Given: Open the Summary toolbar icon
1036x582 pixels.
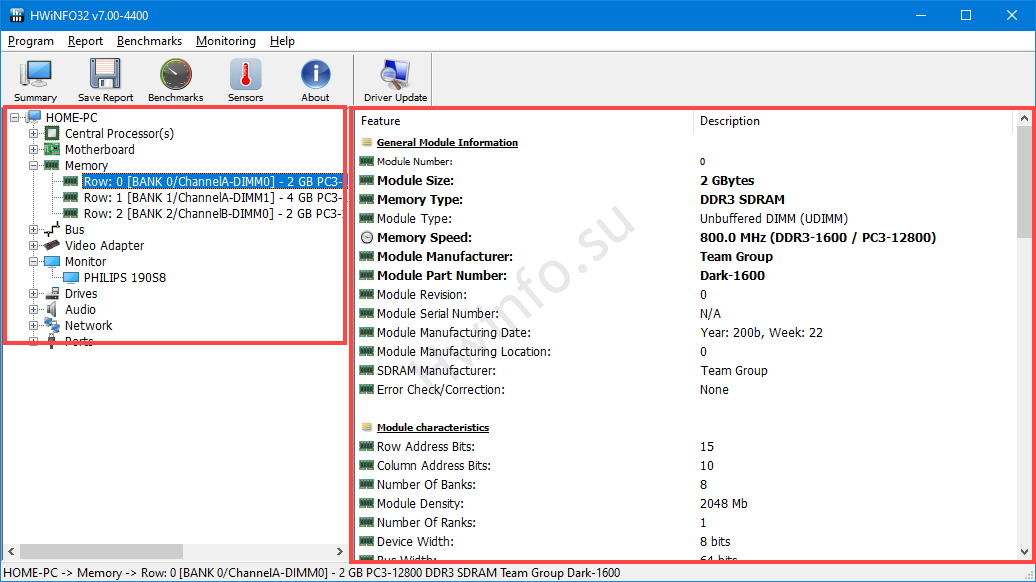Looking at the screenshot, I should (x=36, y=80).
